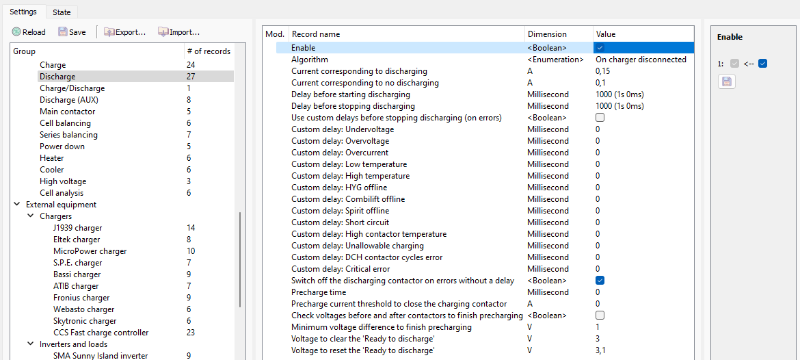Select the Eltek charger item
Screen dimensions: 800x360
click(77, 239)
